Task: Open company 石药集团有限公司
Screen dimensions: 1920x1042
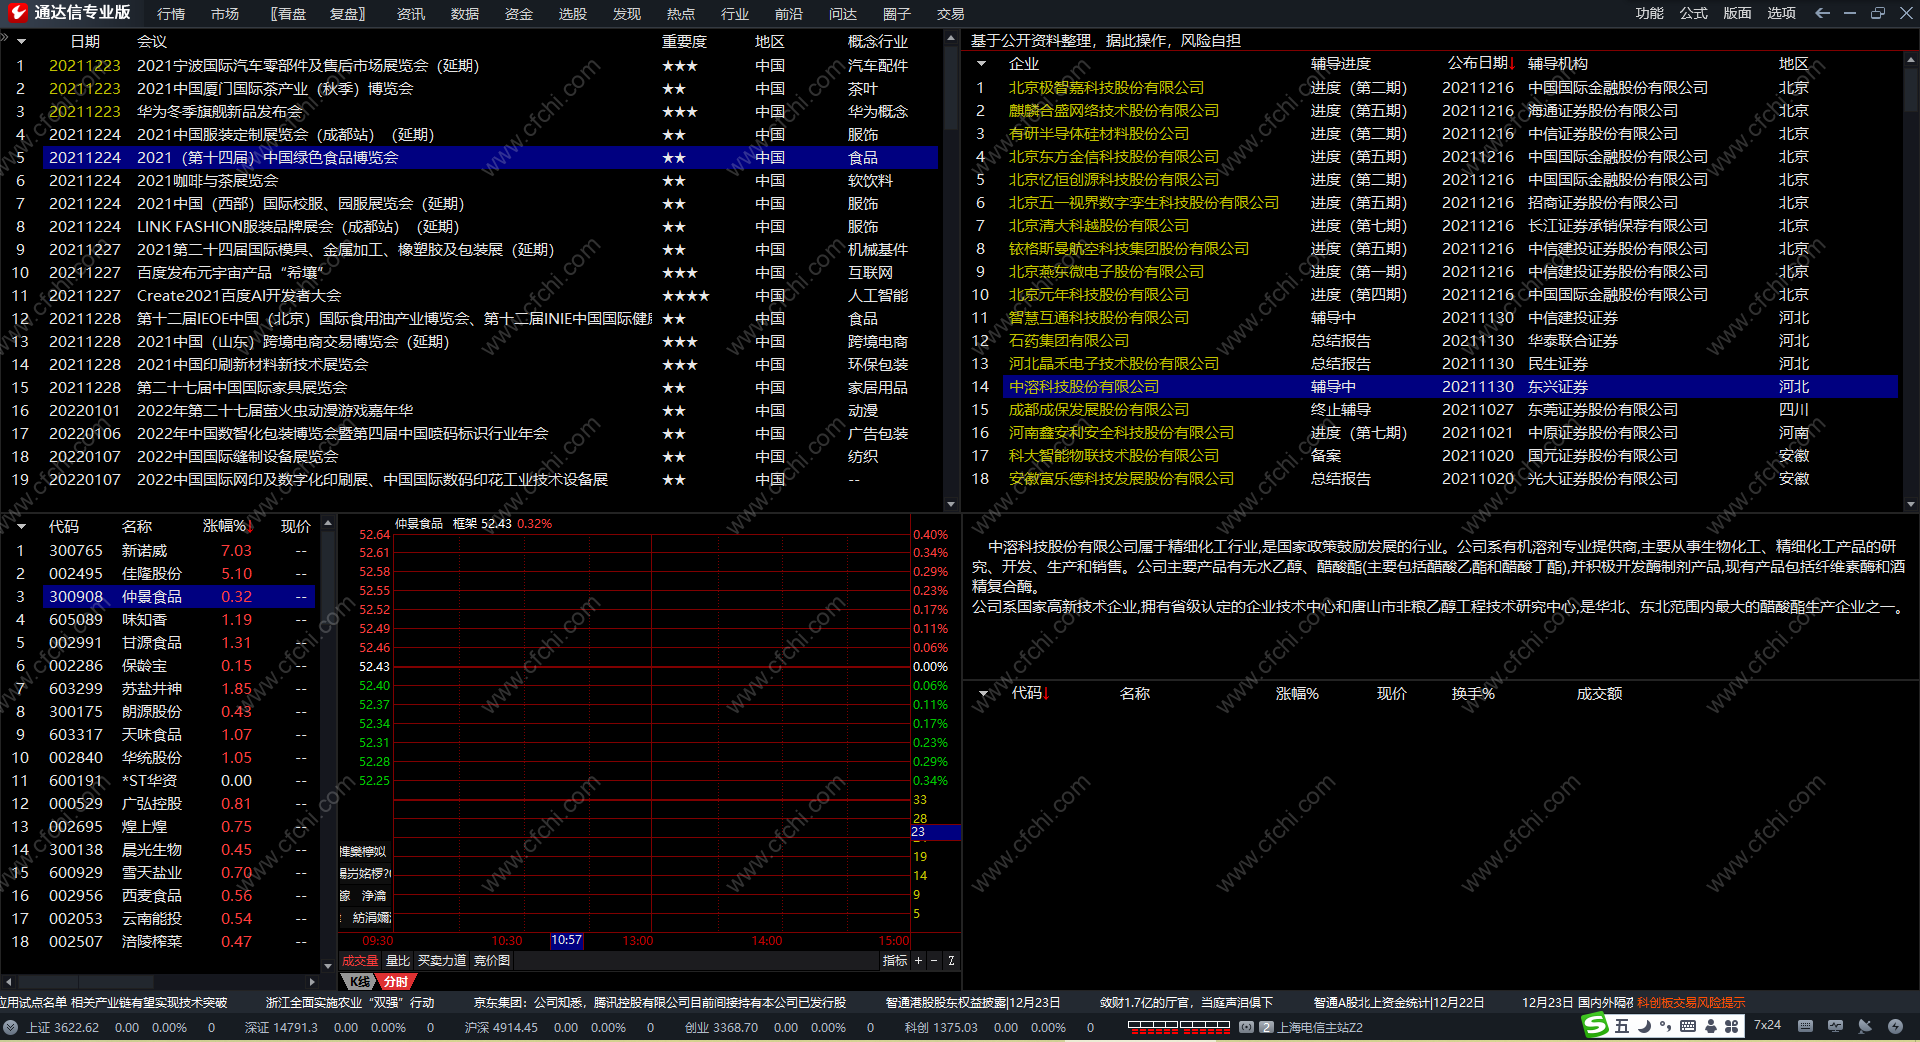Action: point(1069,341)
